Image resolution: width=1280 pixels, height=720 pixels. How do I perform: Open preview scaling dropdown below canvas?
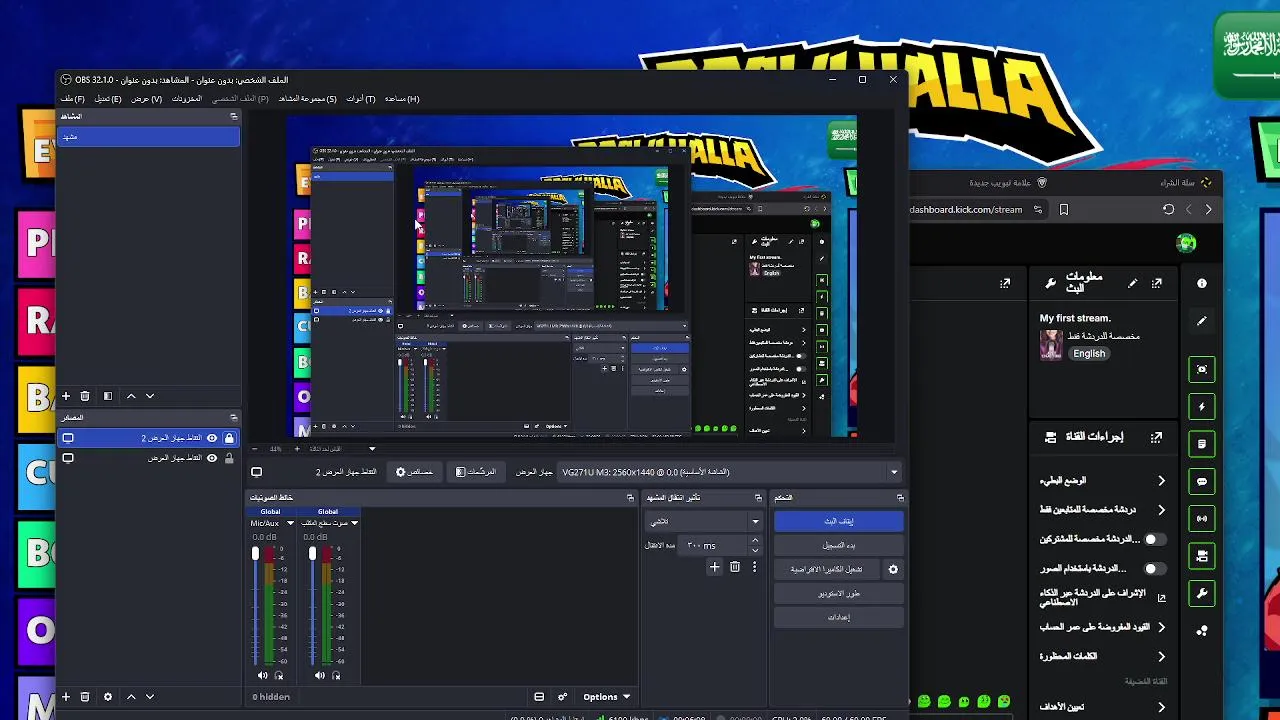tap(372, 449)
